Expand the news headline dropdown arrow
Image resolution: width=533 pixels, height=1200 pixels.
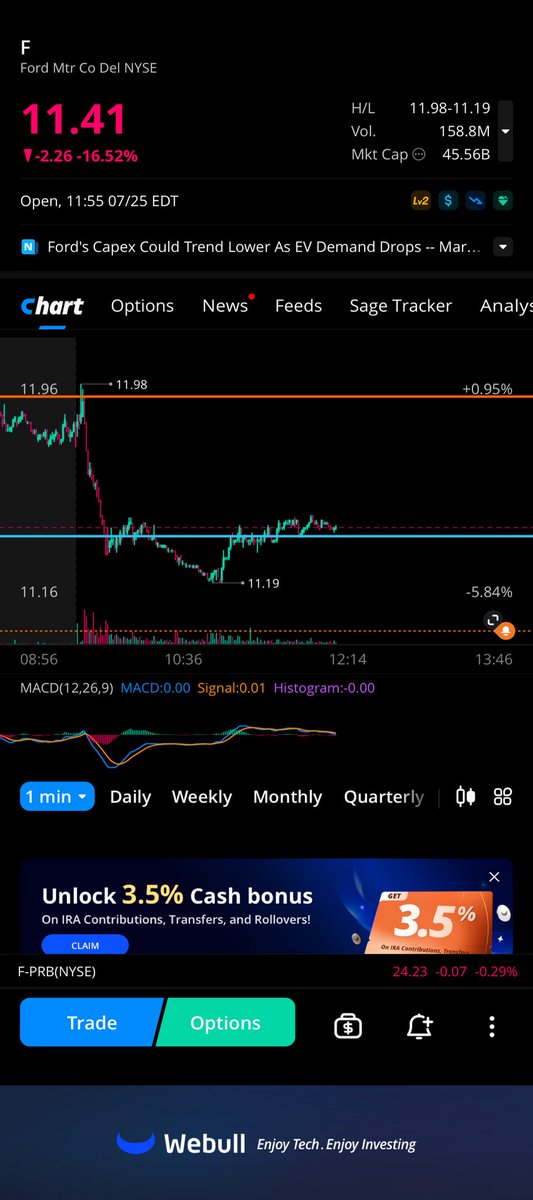point(503,247)
